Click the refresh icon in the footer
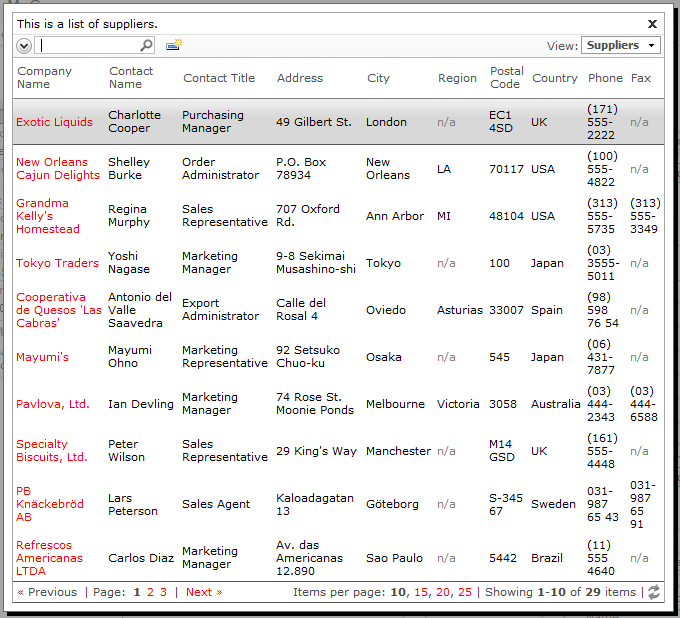 coord(654,592)
